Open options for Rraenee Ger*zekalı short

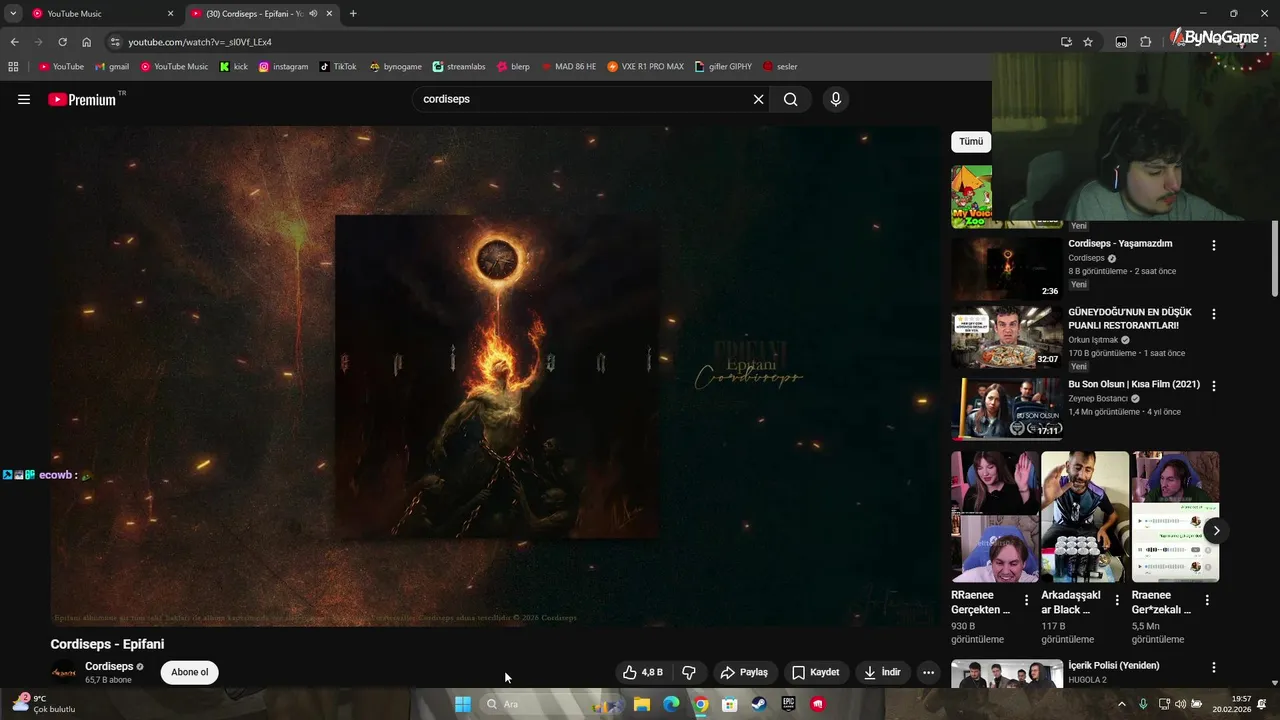[1207, 600]
